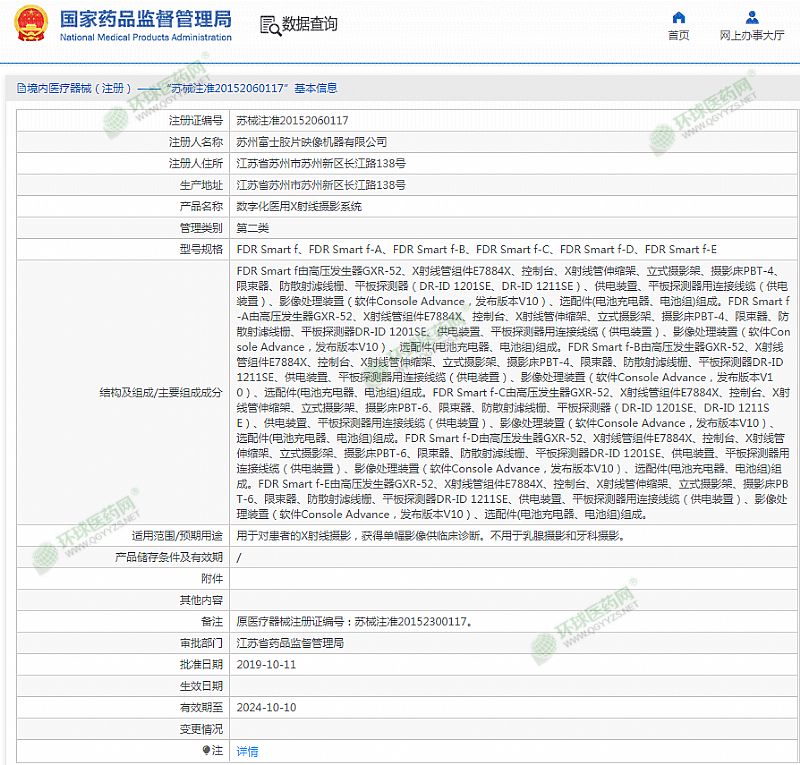
Task: Click the national emblem logo
Action: coord(28,24)
